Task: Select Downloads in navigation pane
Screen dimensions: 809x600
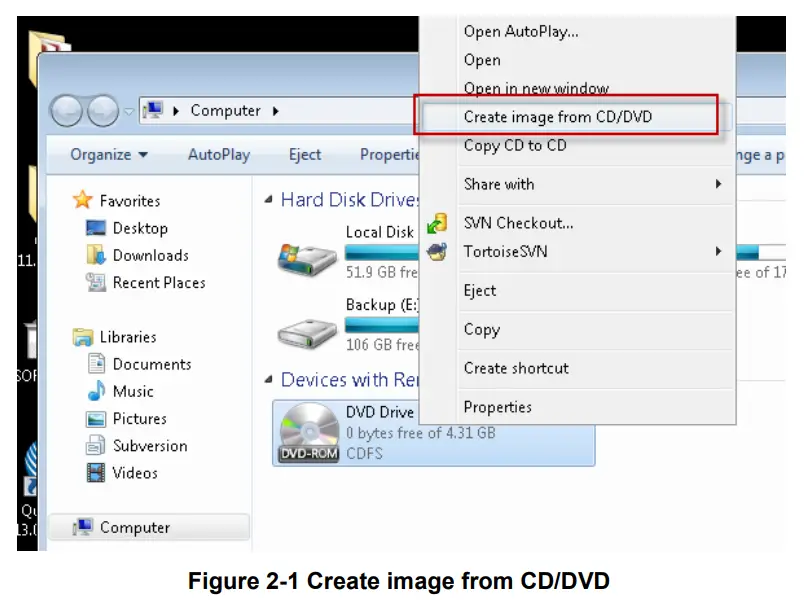Action: [151, 255]
